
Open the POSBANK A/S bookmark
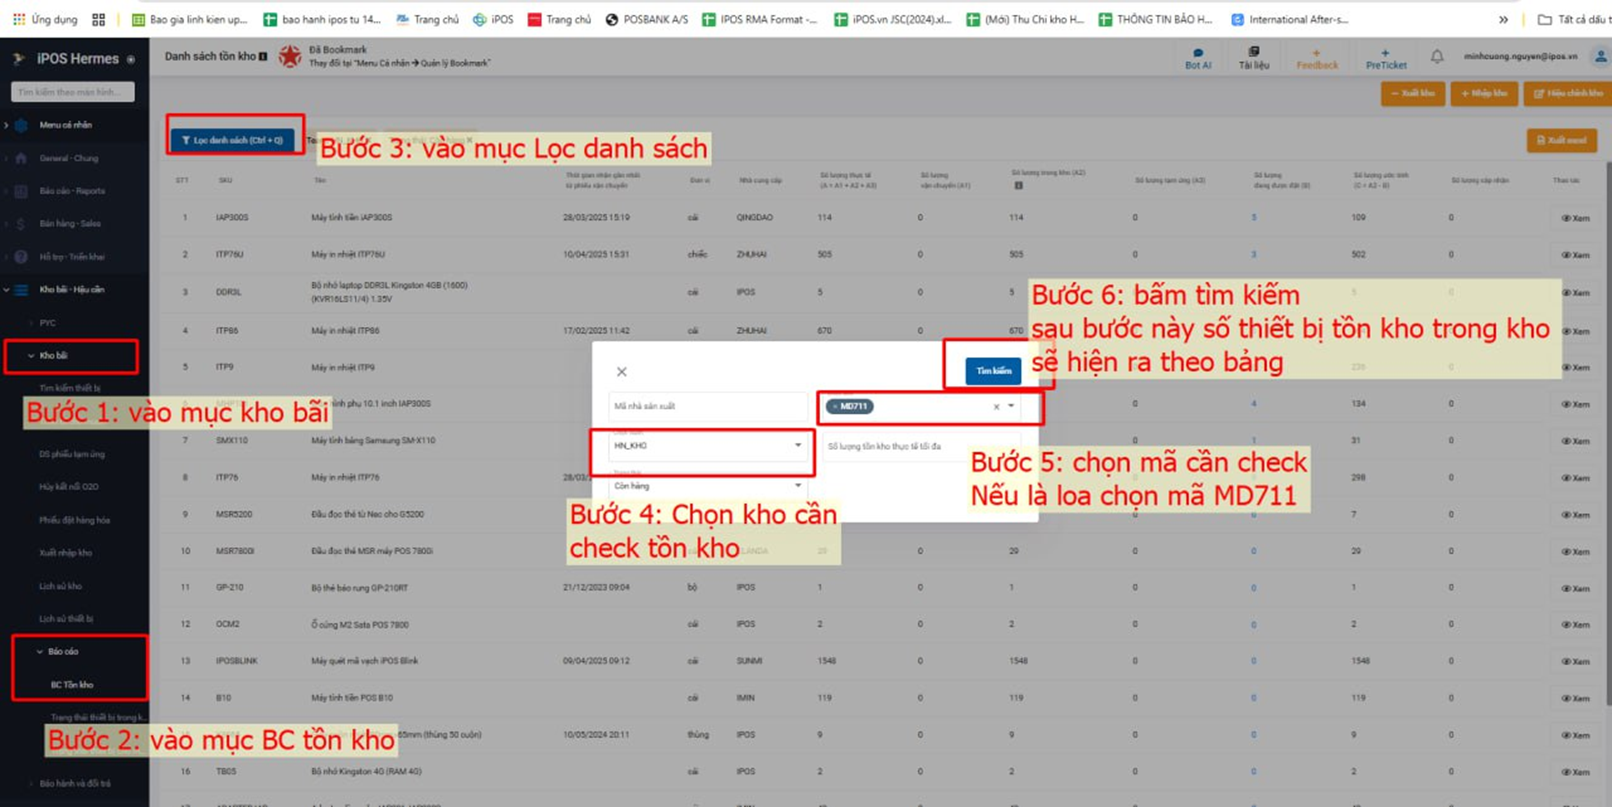[x=647, y=19]
